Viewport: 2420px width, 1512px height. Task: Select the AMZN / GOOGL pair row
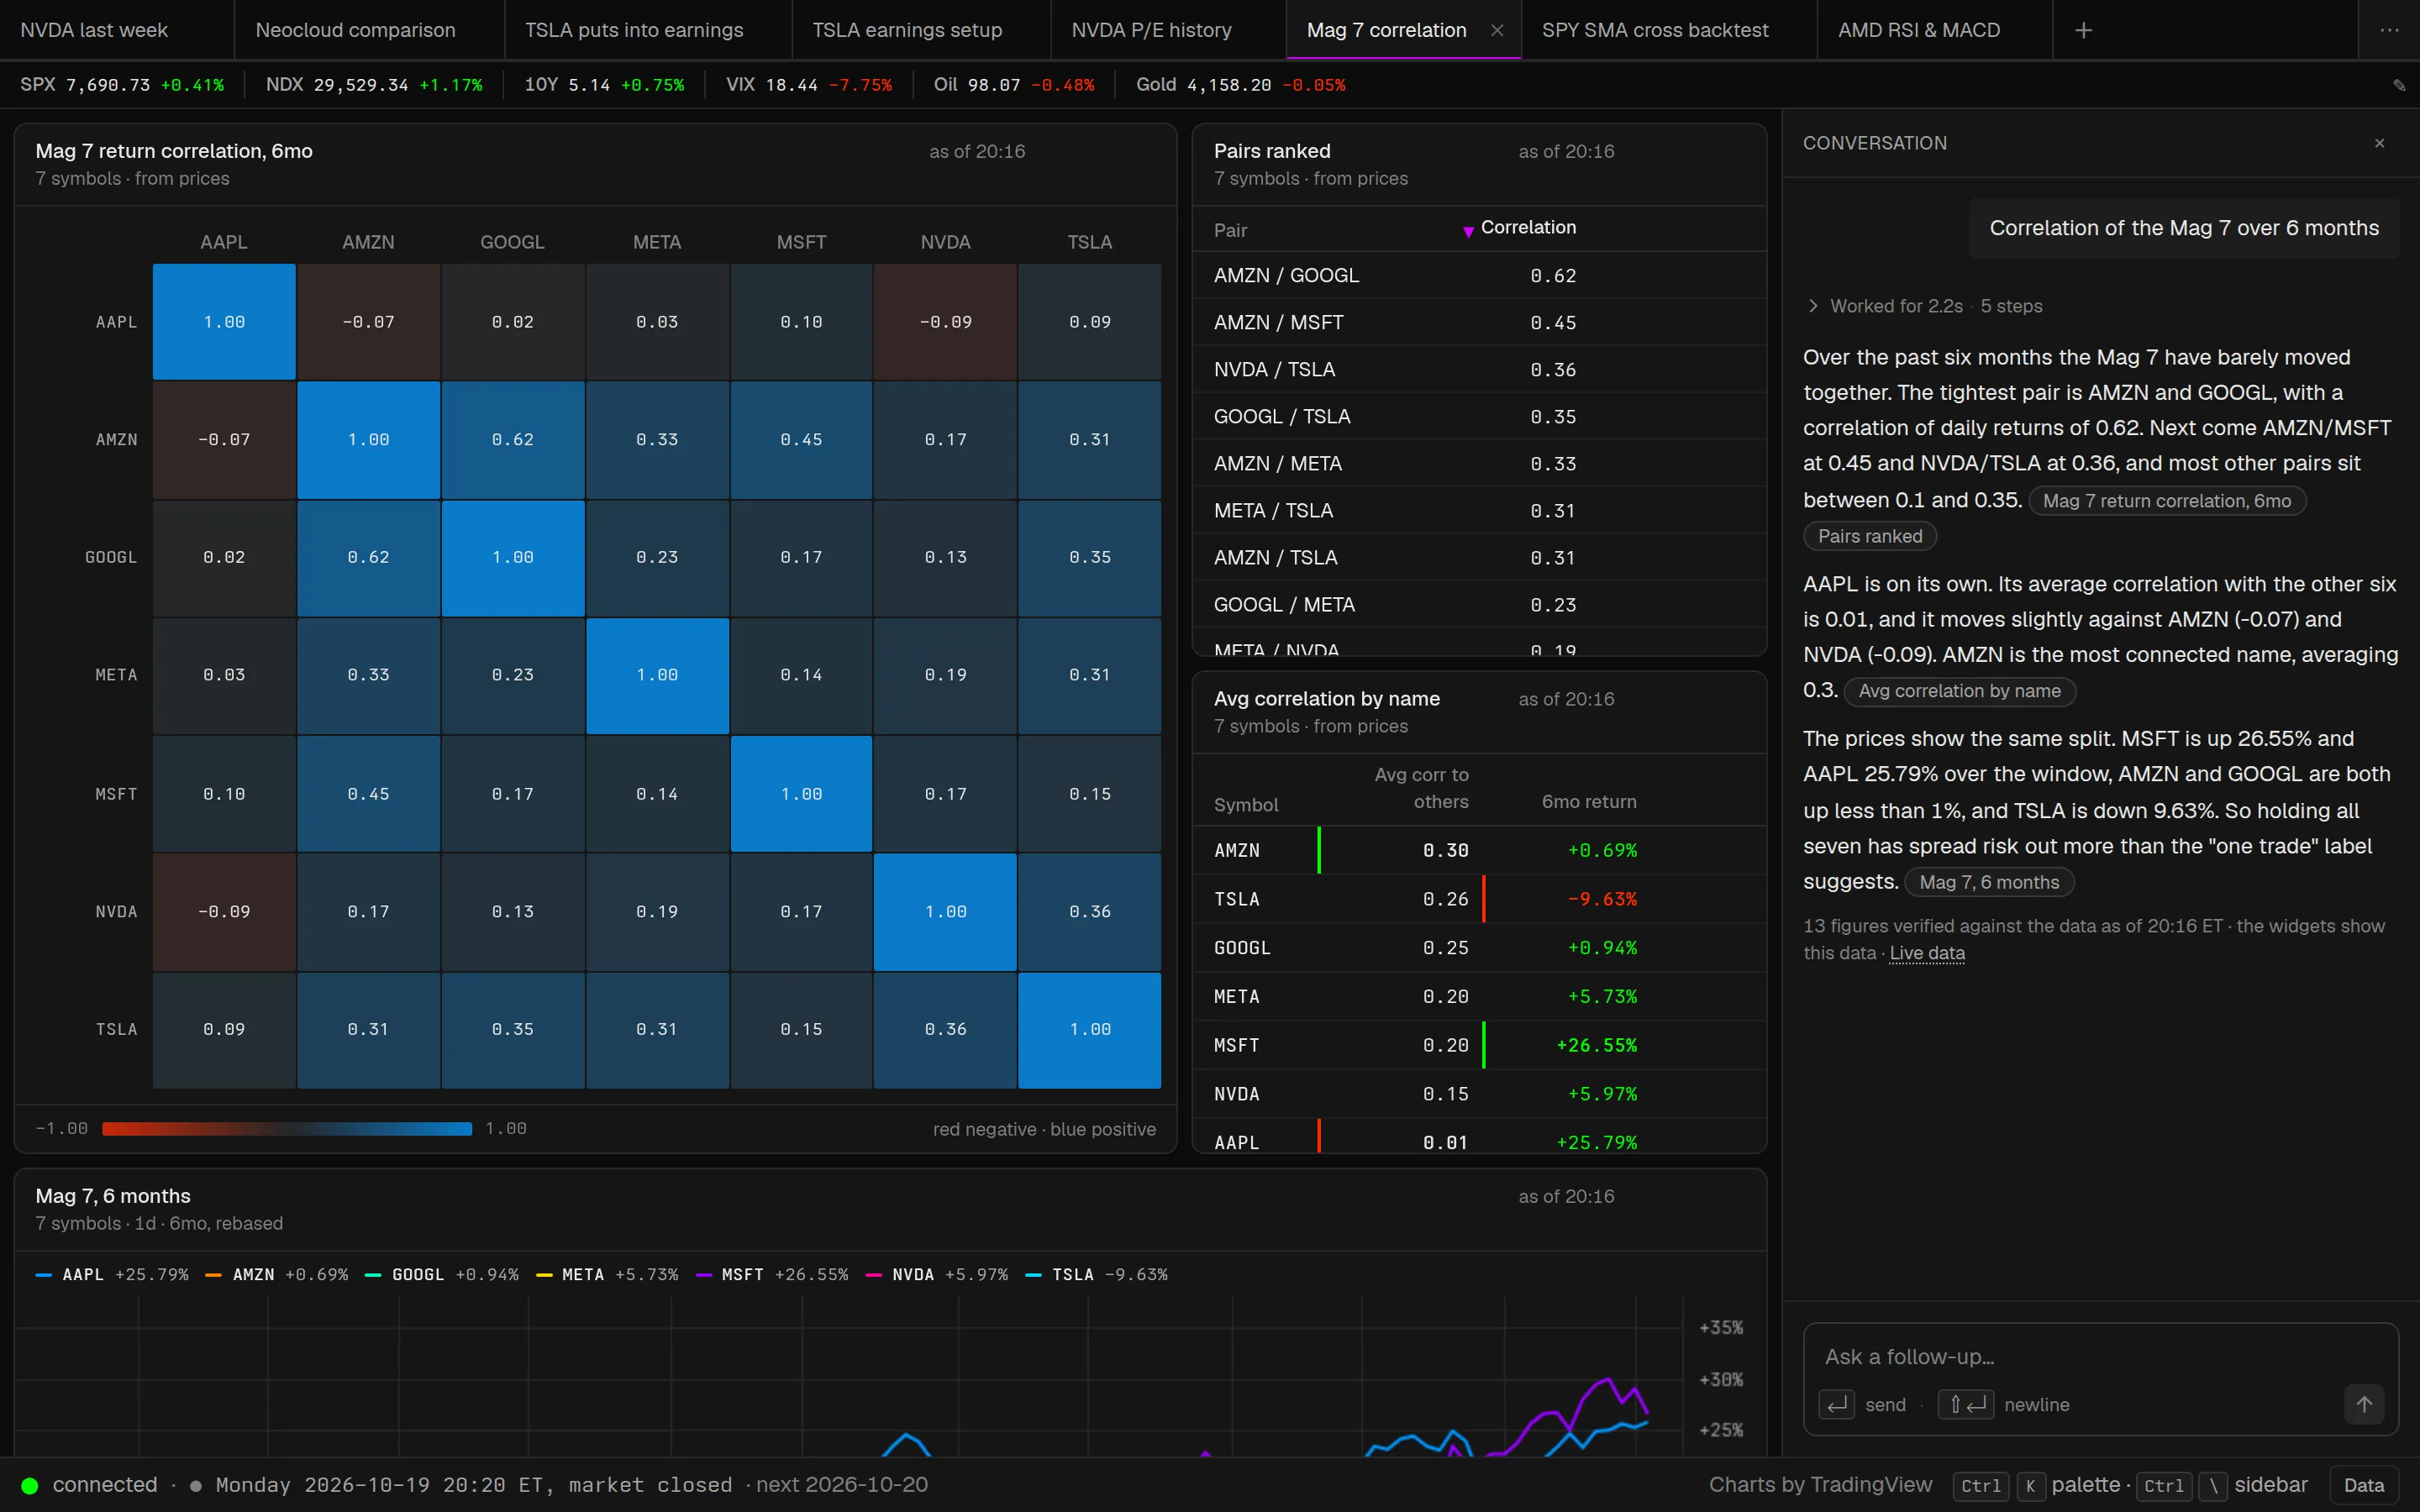click(x=1479, y=275)
